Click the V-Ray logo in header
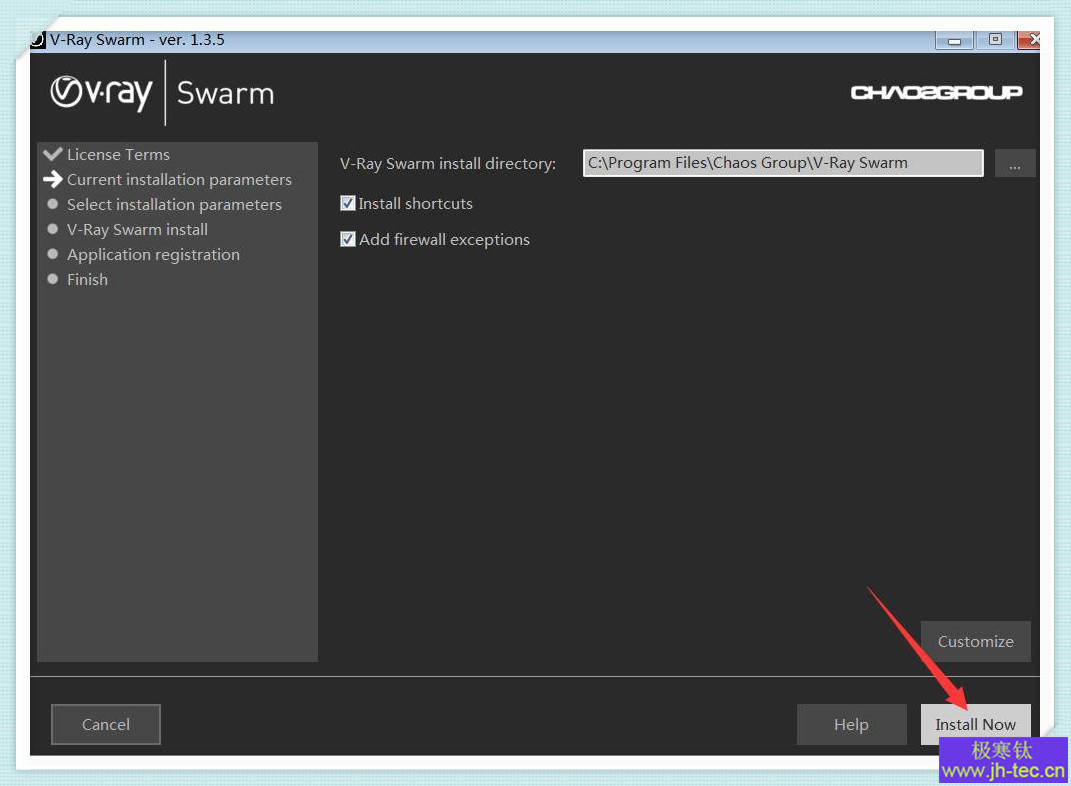This screenshot has width=1071, height=786. point(101,93)
